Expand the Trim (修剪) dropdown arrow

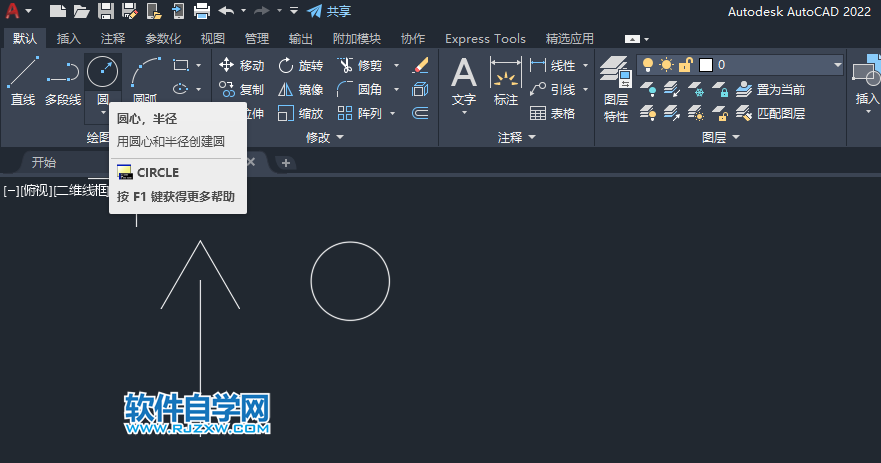coord(397,66)
